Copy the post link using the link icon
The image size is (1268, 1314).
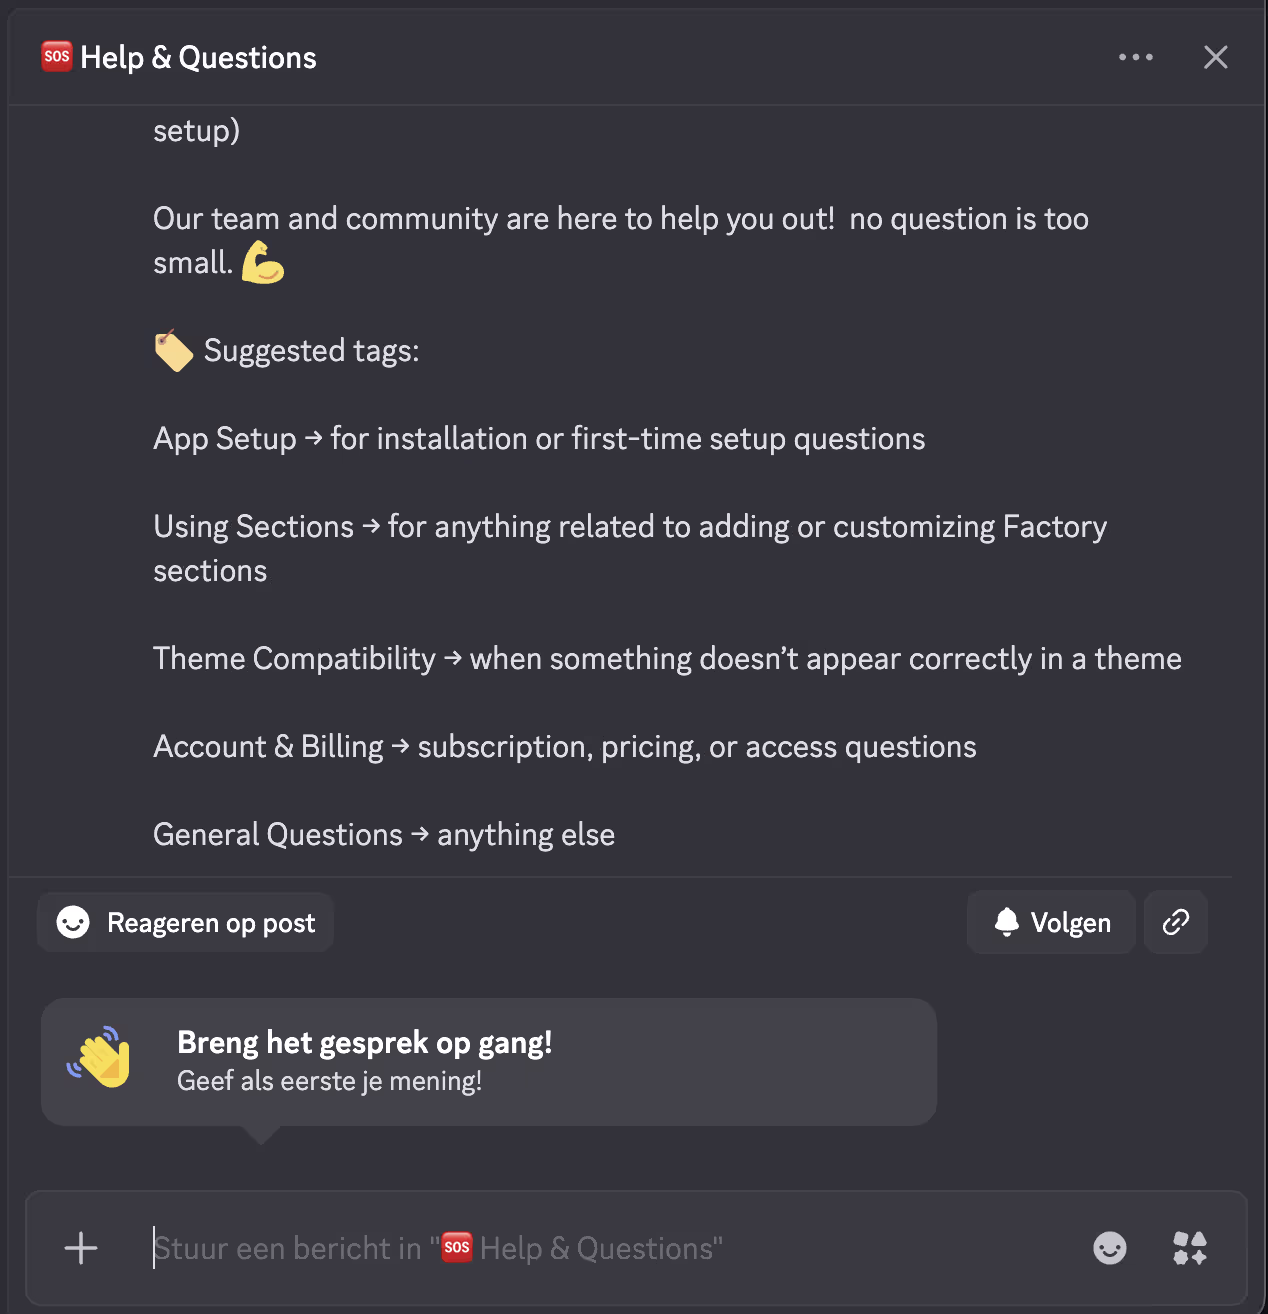pos(1176,922)
